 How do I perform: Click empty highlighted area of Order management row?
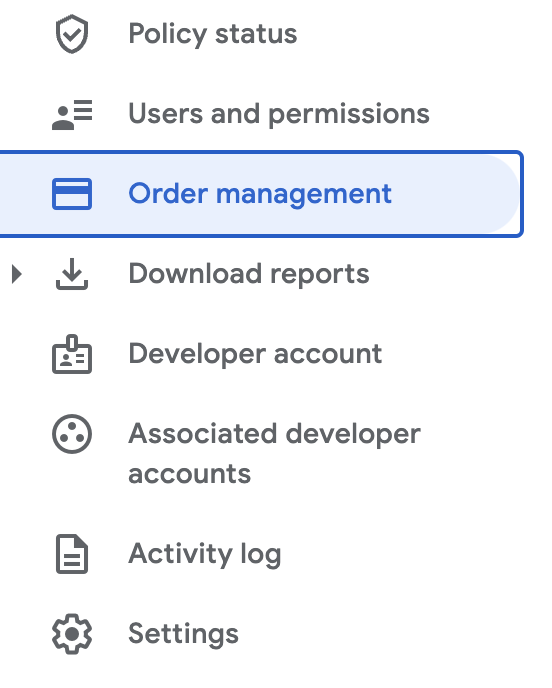454,194
